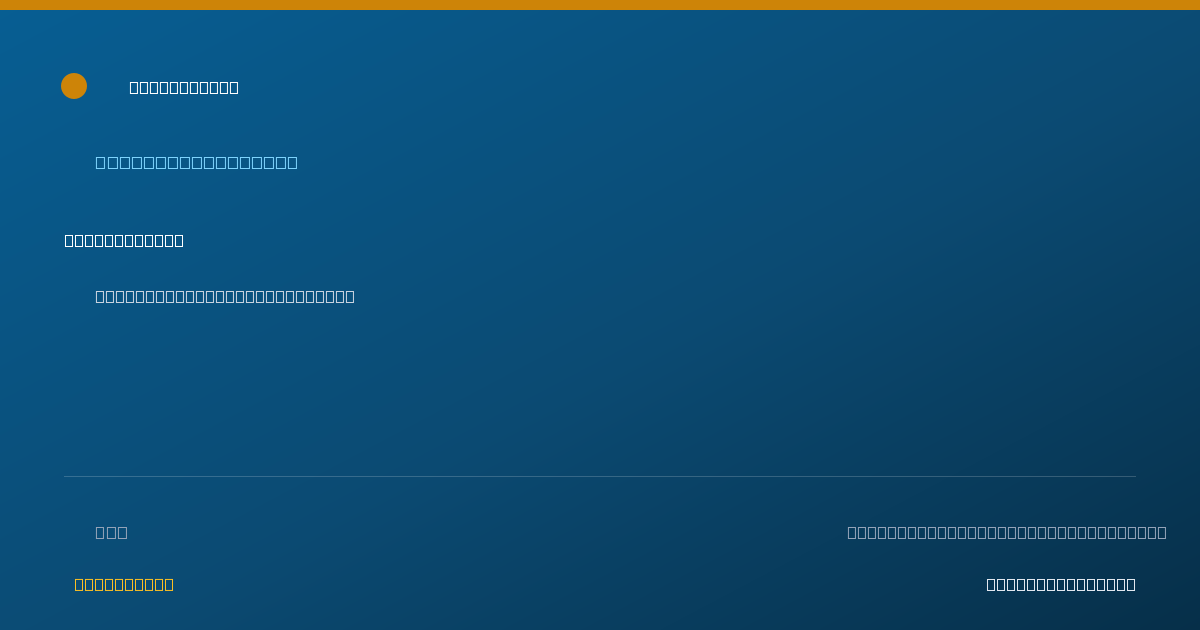Click first character of long gray footer line
The height and width of the screenshot is (630, 1200).
coord(852,532)
